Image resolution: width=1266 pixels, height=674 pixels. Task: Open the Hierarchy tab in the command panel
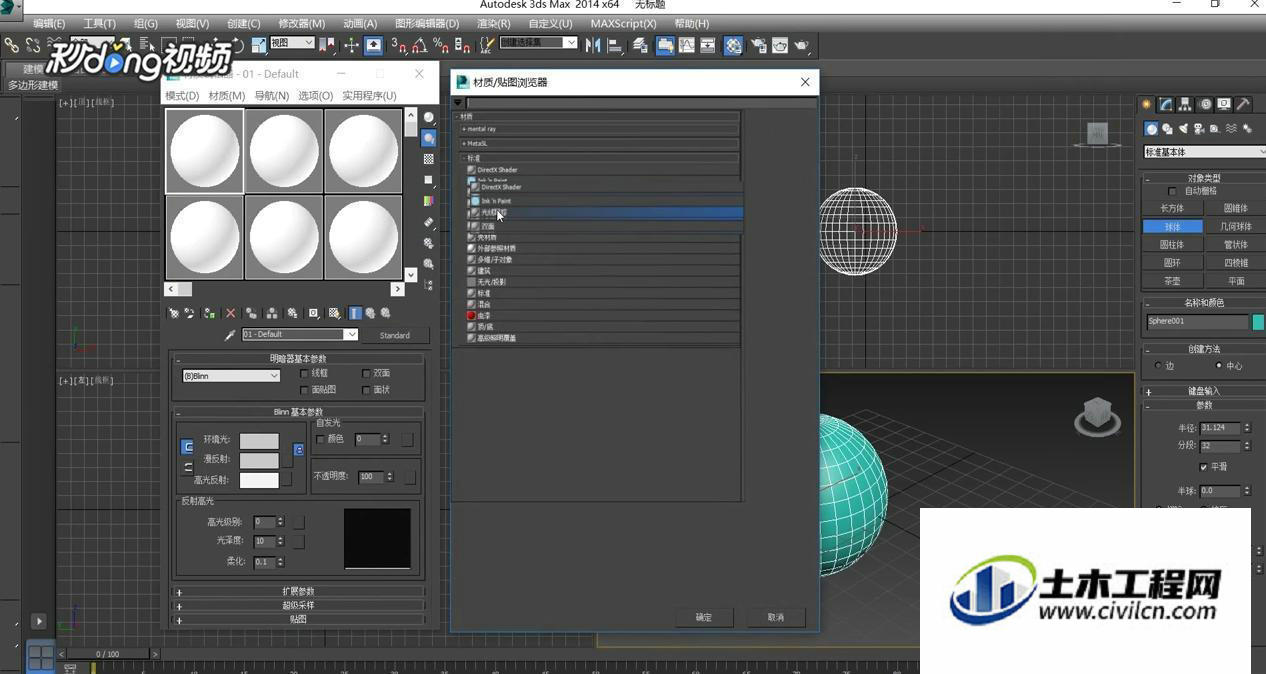point(1185,104)
